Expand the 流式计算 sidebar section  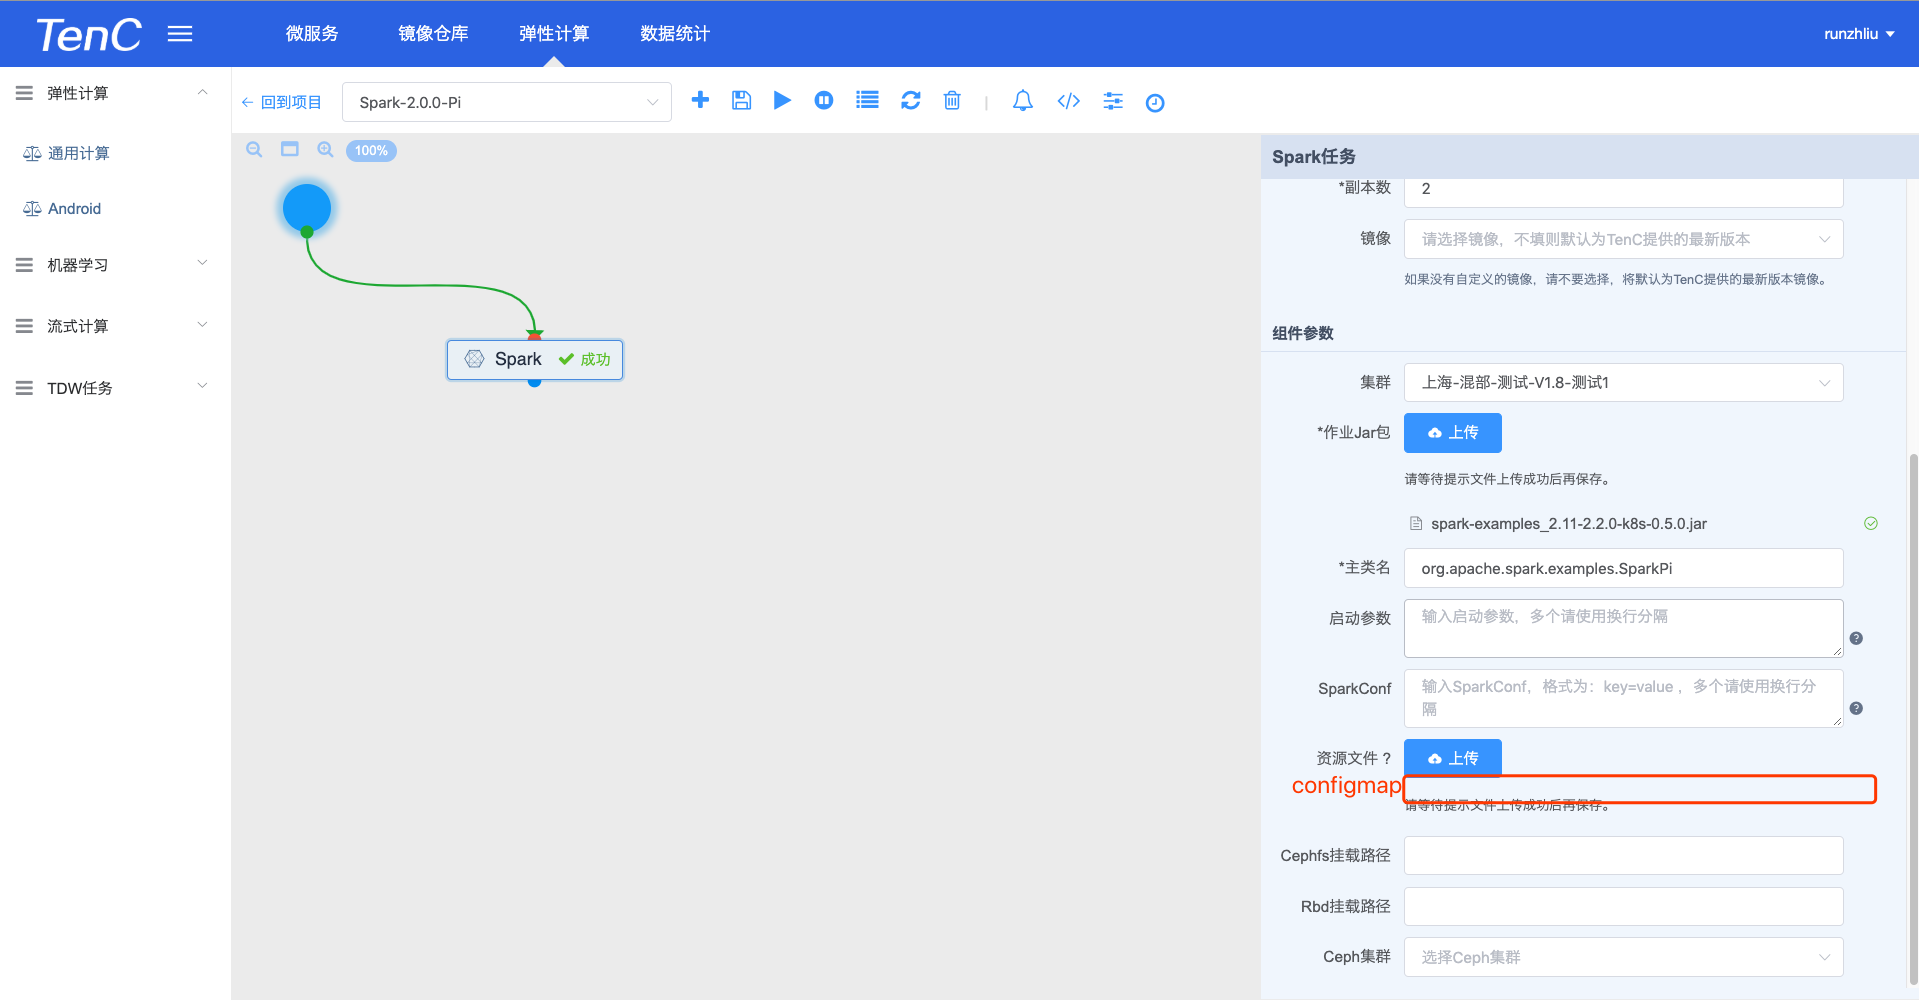110,326
